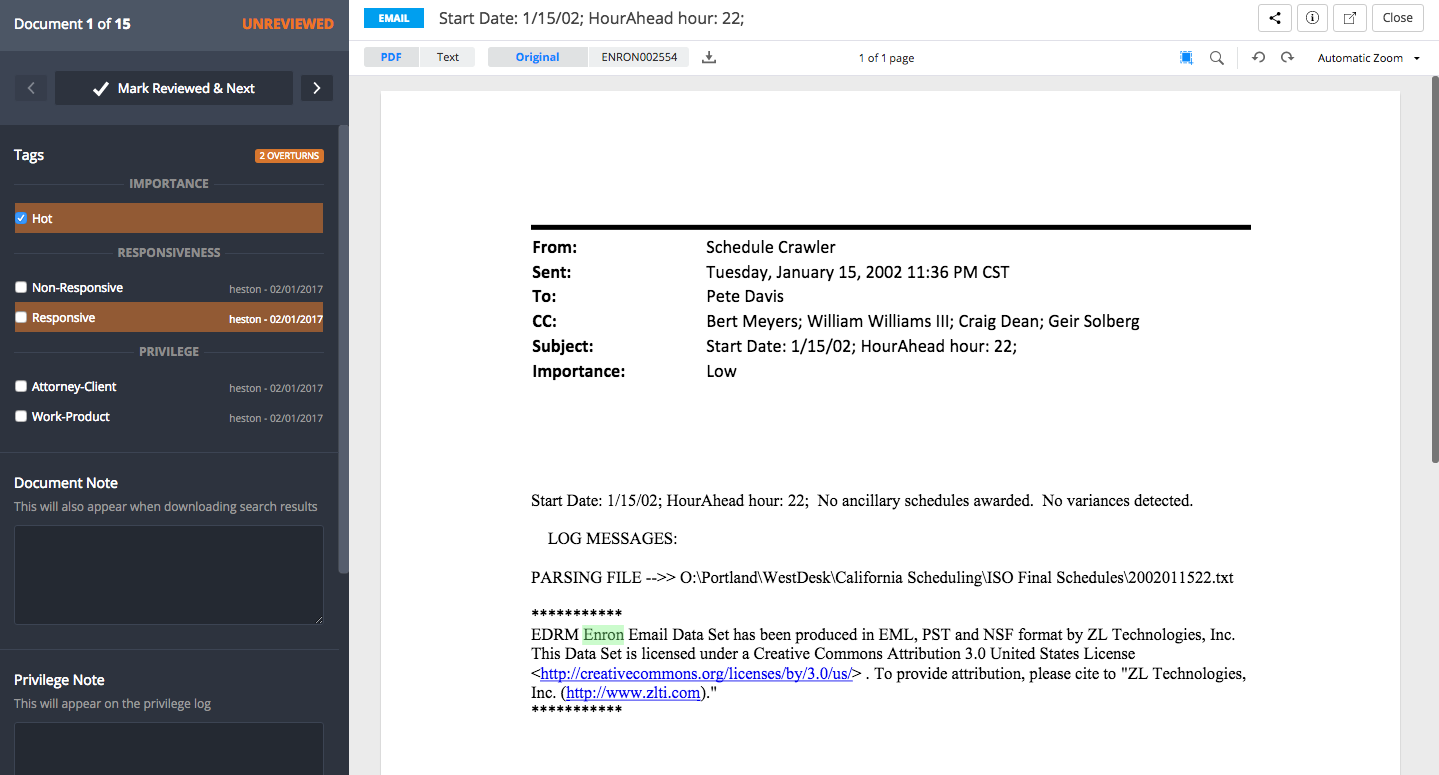1439x775 pixels.
Task: Rotate page counterclockwise
Action: [1259, 58]
